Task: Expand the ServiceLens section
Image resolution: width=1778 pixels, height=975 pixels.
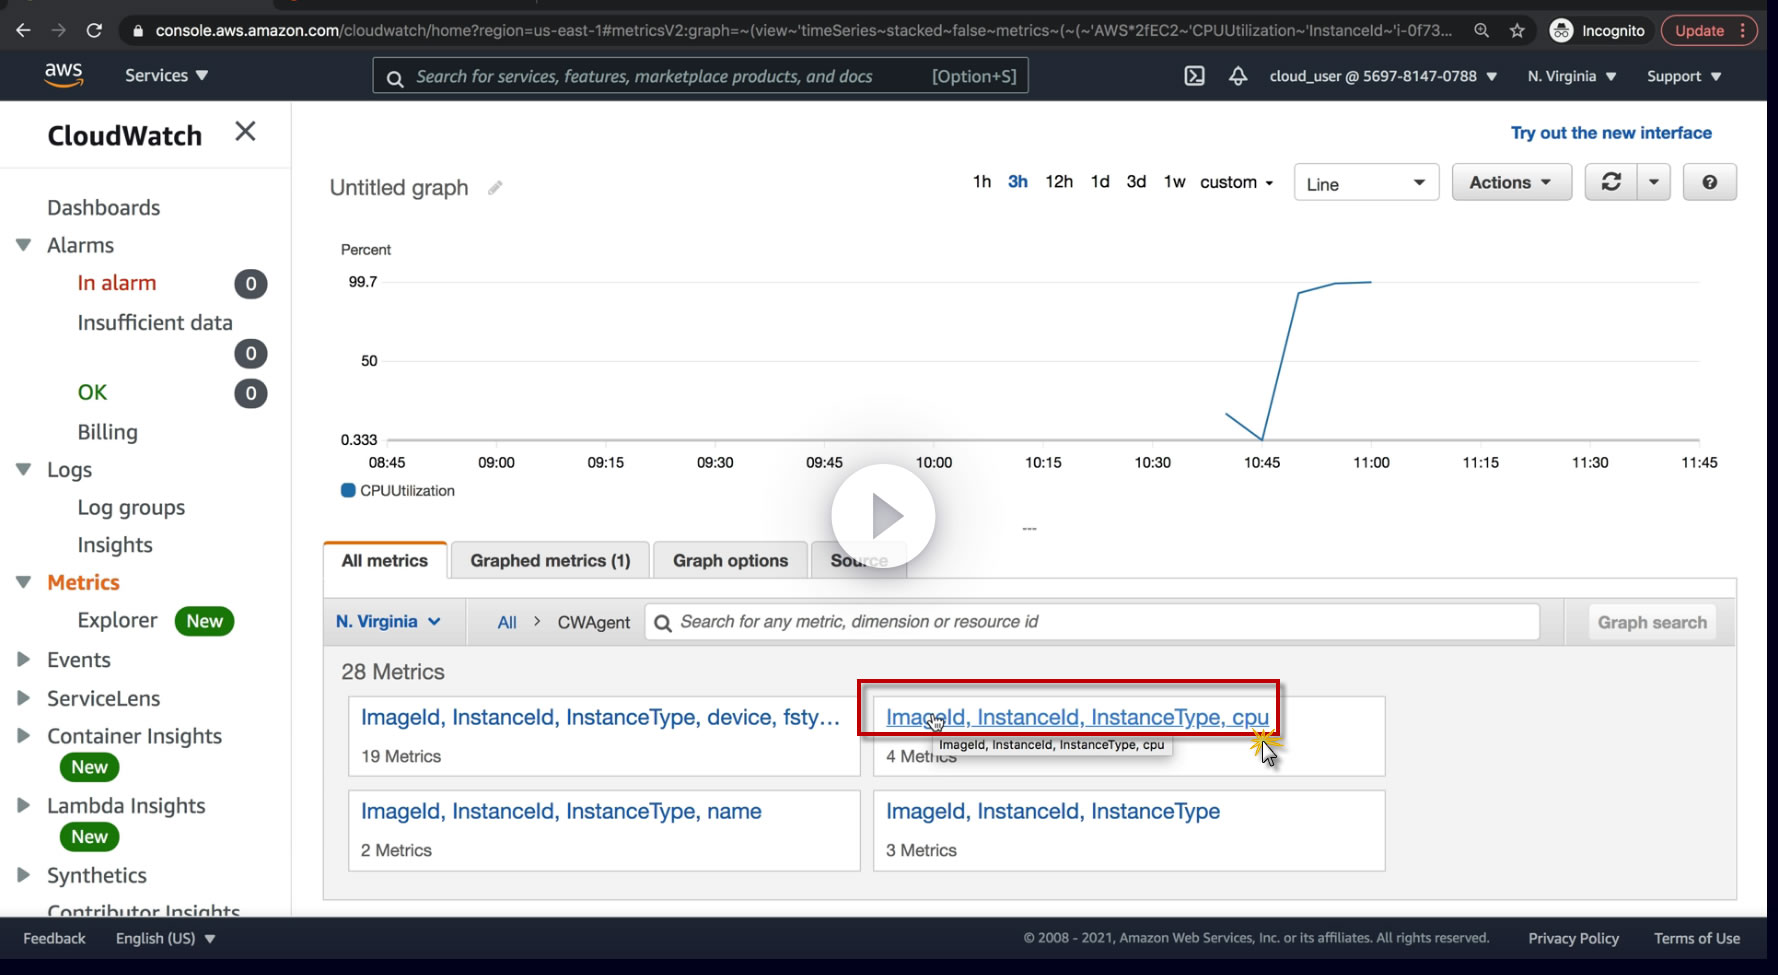Action: click(23, 698)
